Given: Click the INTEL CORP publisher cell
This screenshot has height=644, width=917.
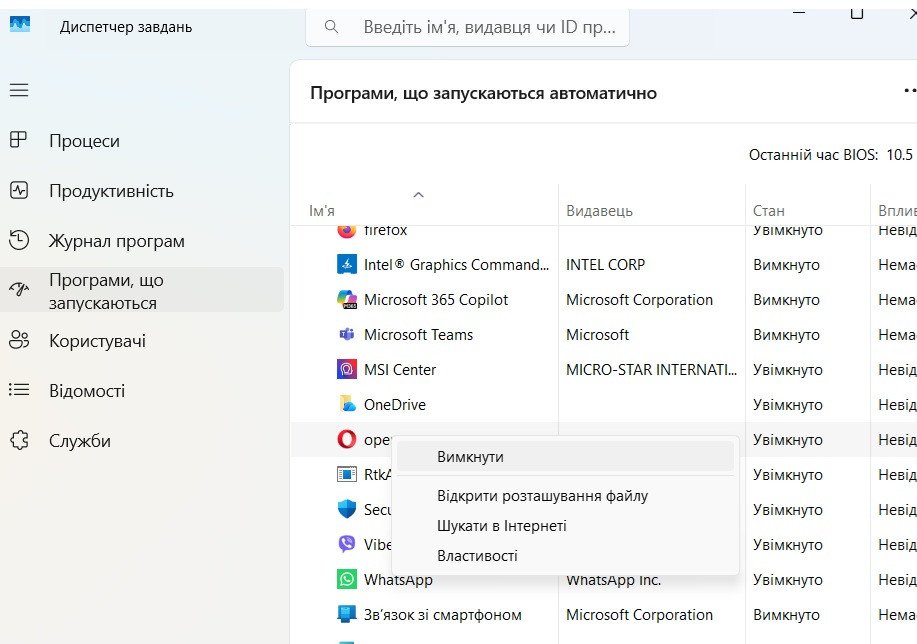Looking at the screenshot, I should pyautogui.click(x=605, y=264).
